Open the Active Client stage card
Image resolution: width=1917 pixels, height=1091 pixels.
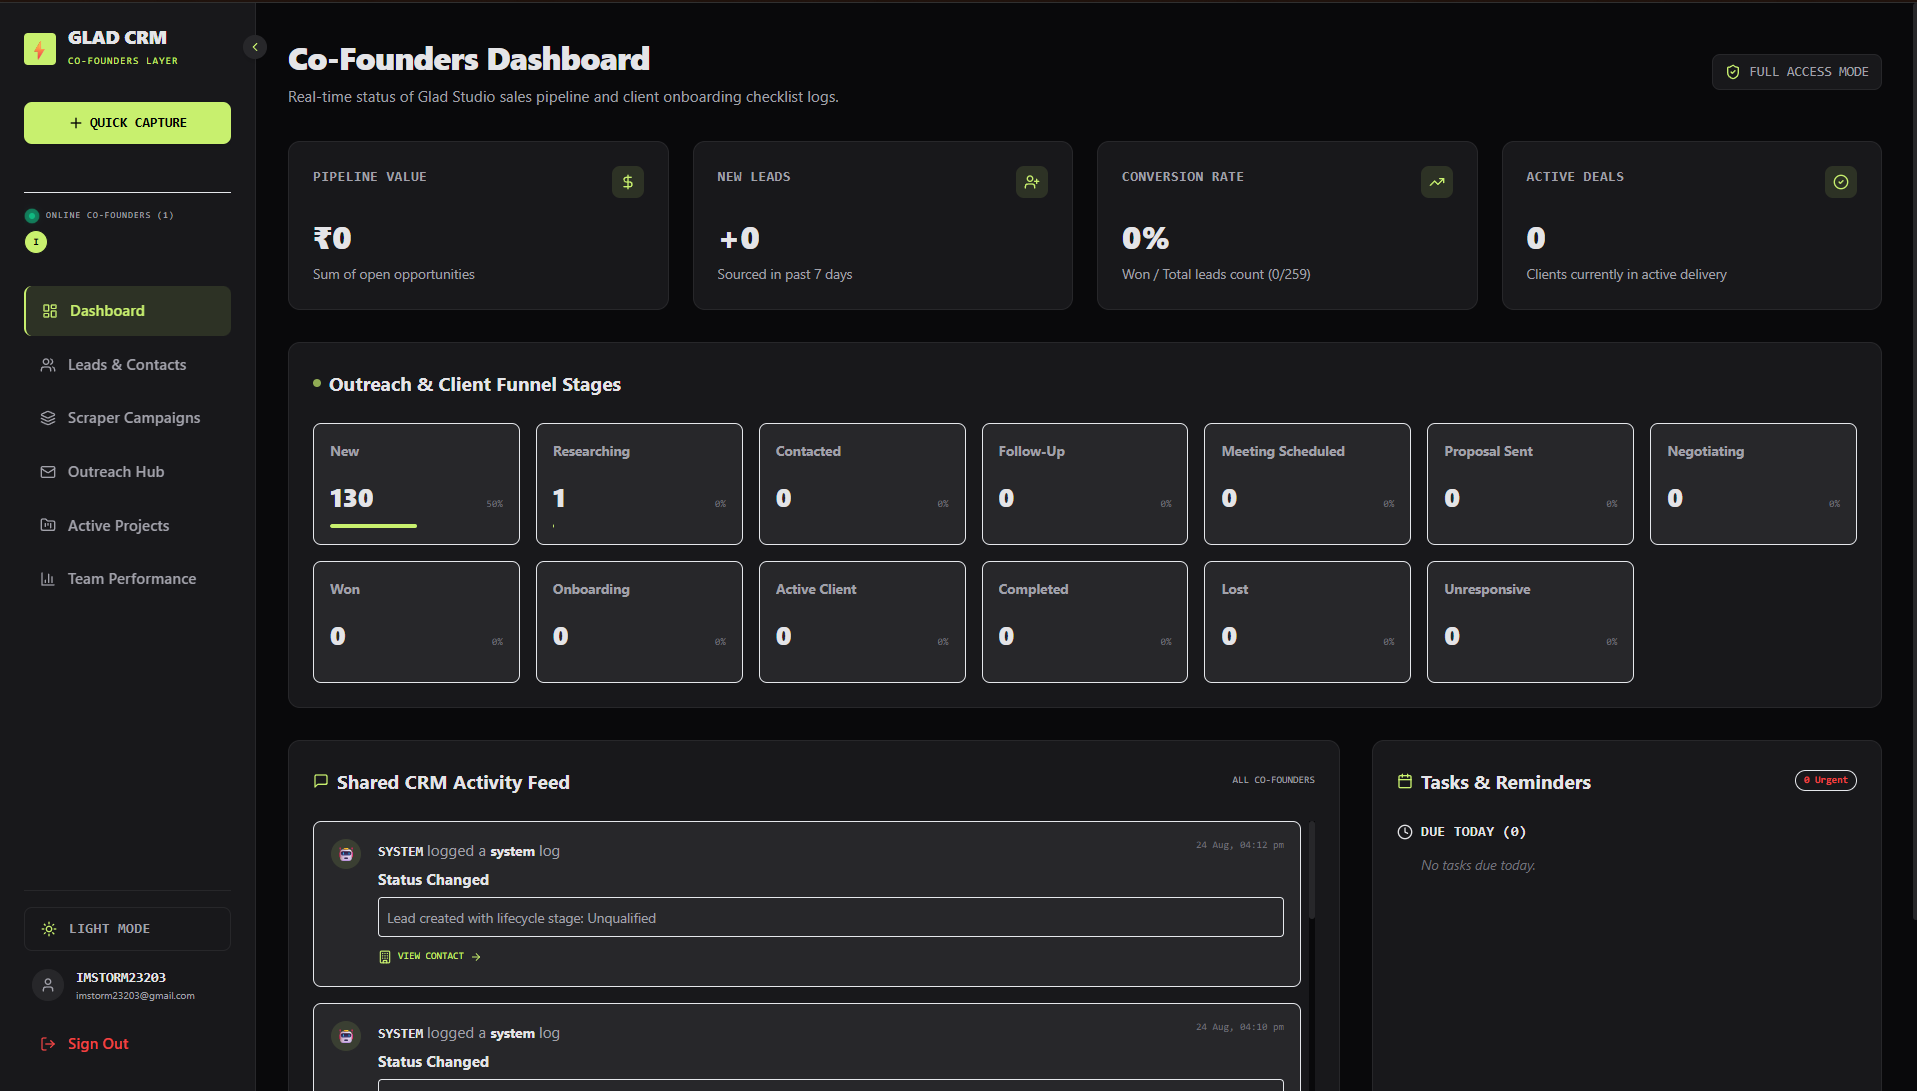(x=862, y=622)
